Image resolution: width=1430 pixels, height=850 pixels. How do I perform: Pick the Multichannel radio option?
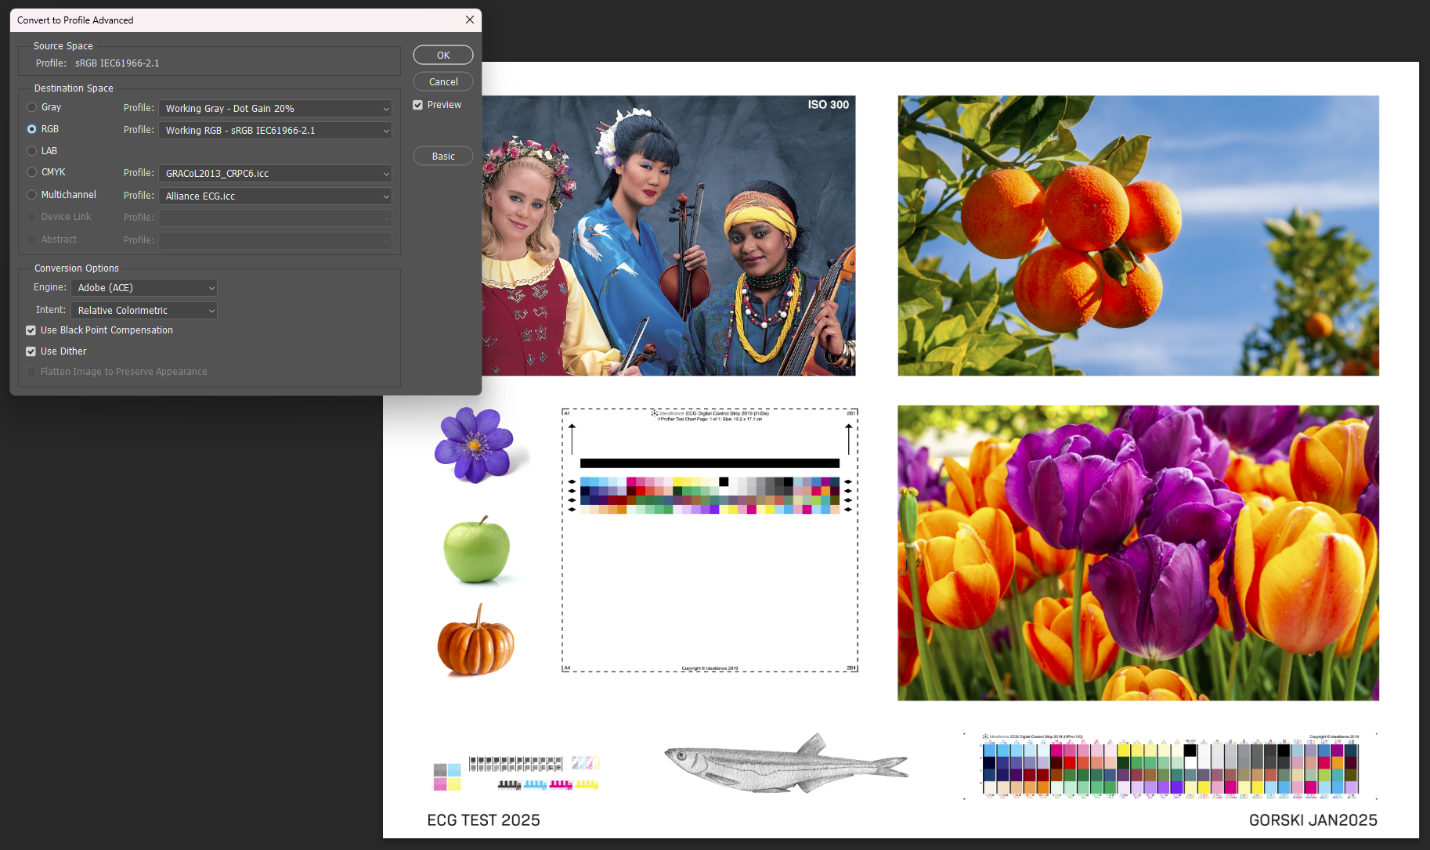click(x=32, y=195)
